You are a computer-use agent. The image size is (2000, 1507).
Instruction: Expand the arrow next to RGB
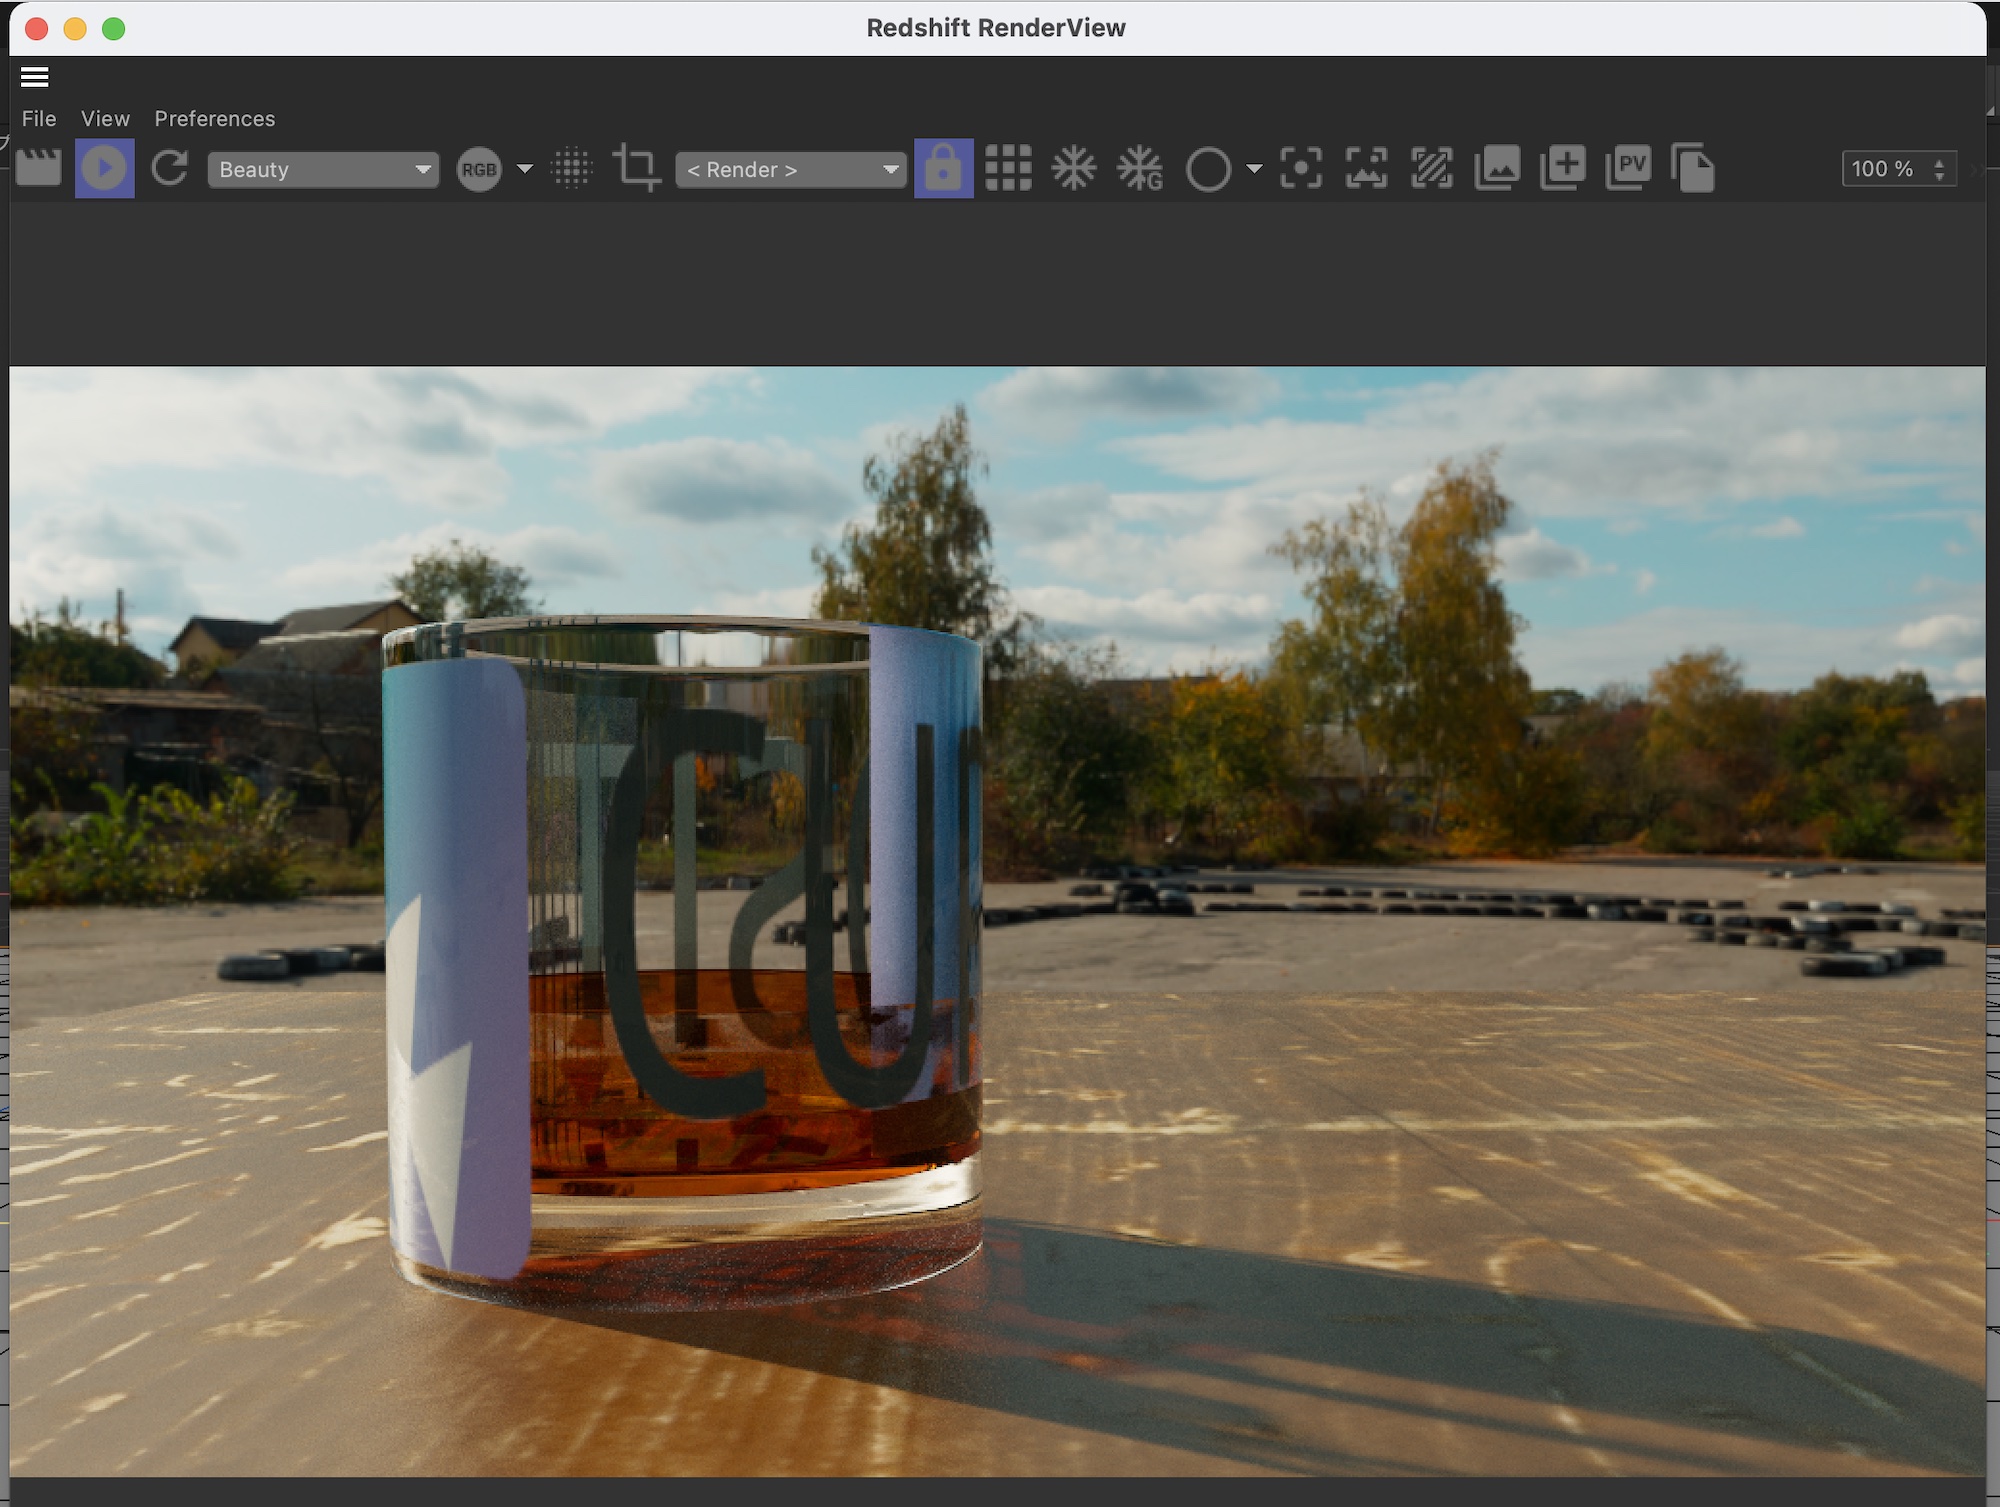click(x=525, y=169)
